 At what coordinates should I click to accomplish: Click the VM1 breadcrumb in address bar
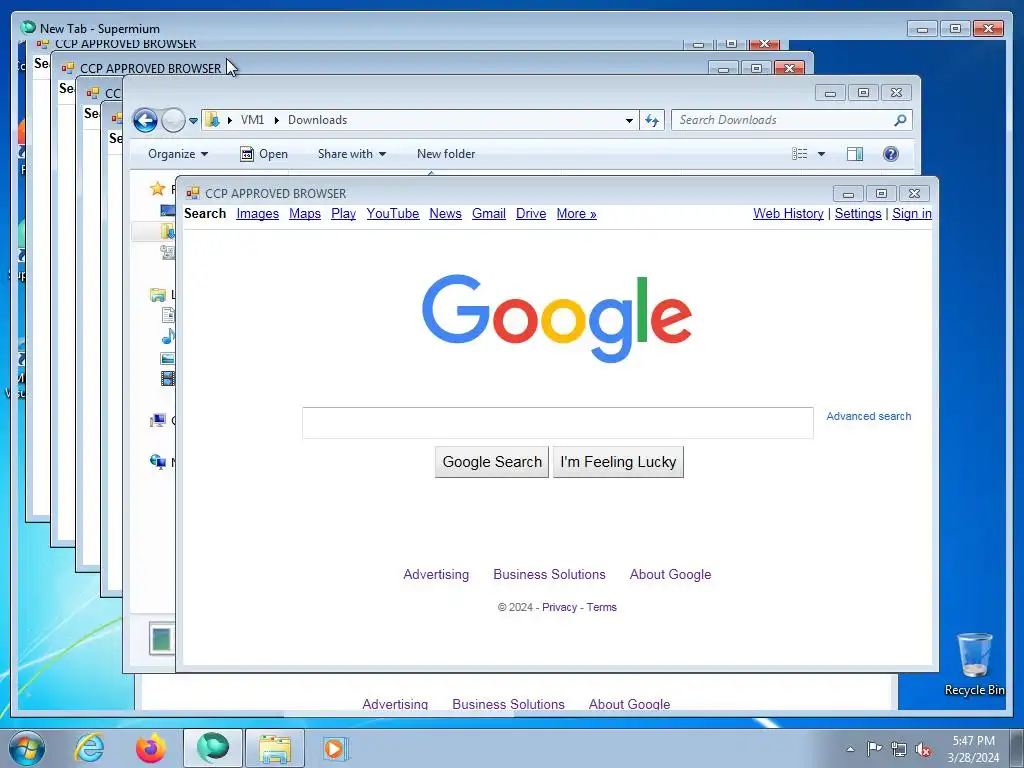point(252,120)
